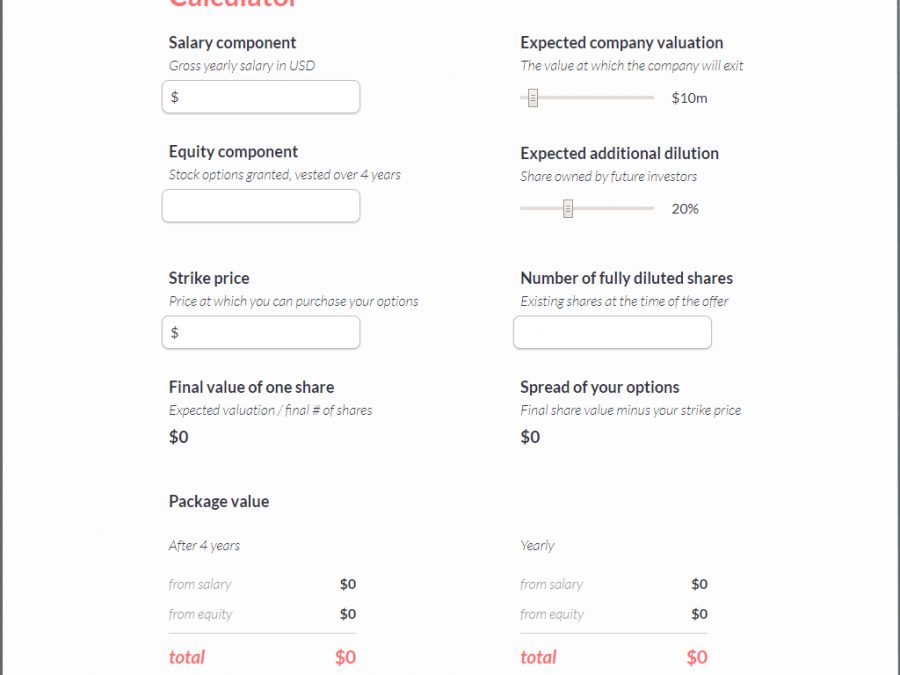
Task: Click the Spread of your options amount
Action: pyautogui.click(x=530, y=437)
